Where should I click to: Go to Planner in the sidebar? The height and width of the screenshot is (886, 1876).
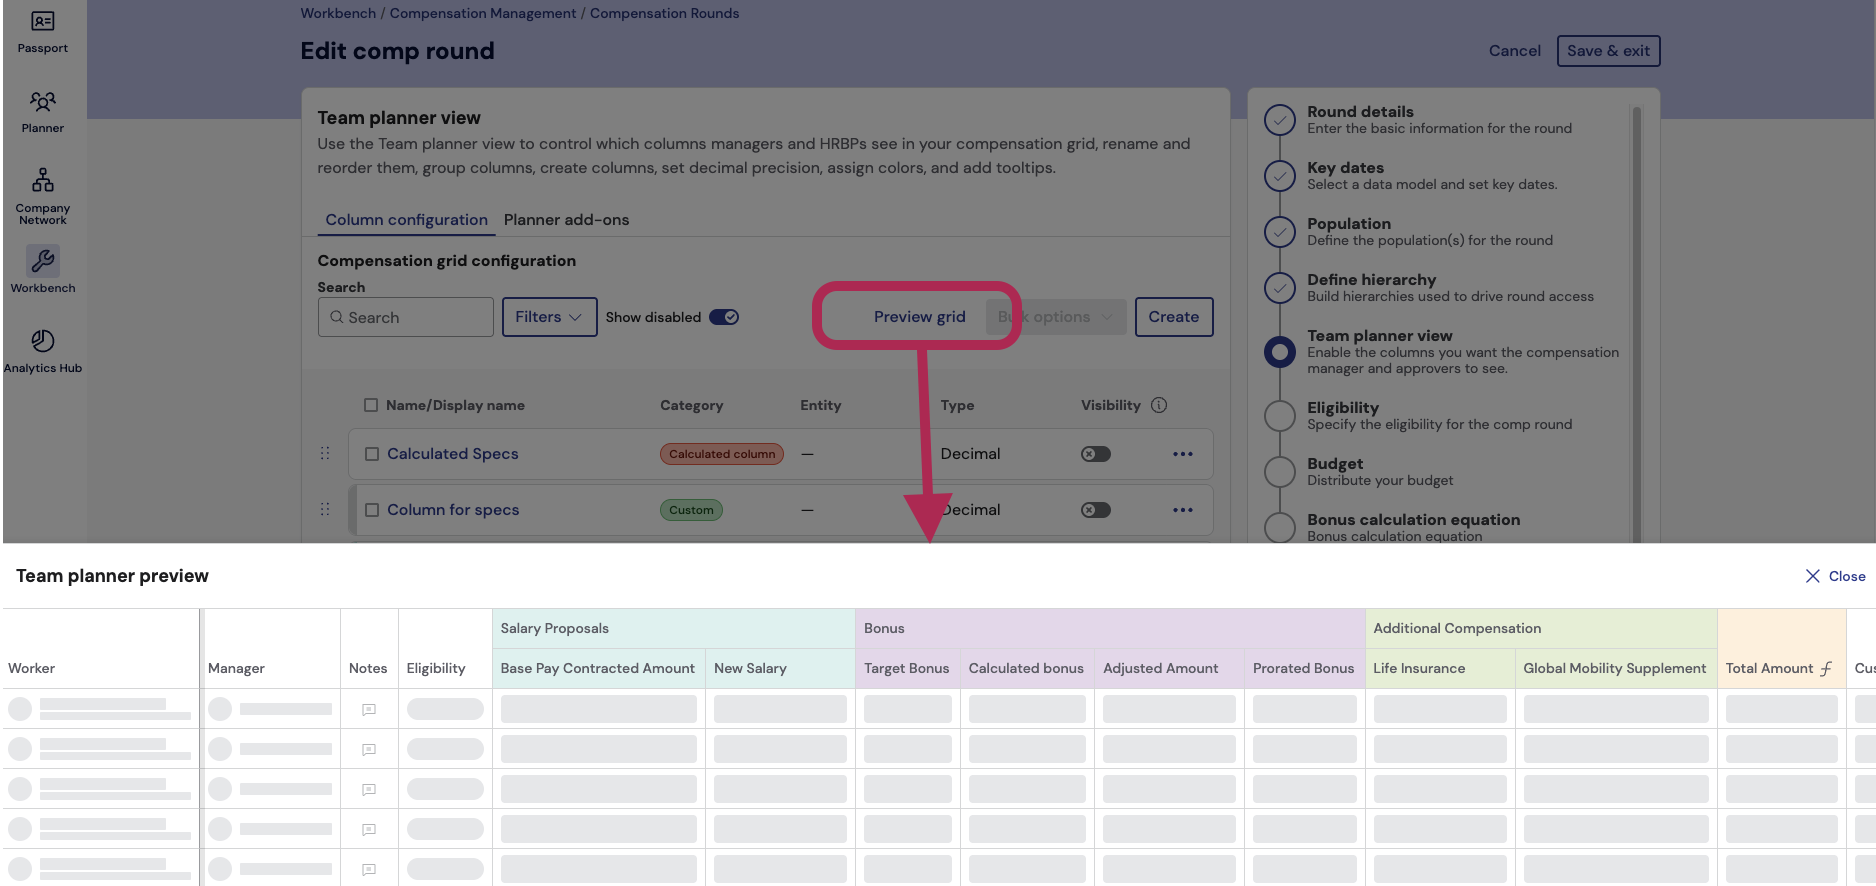point(42,102)
